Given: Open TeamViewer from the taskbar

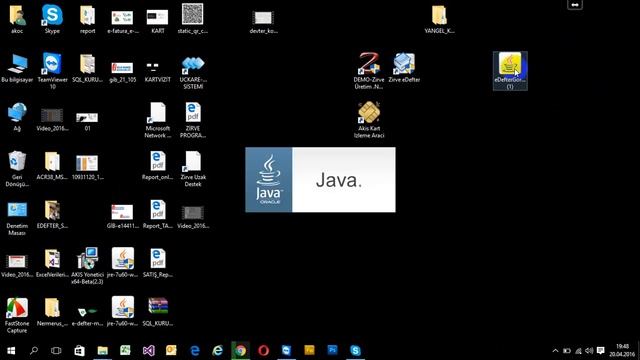Looking at the screenshot, I should click(x=287, y=350).
